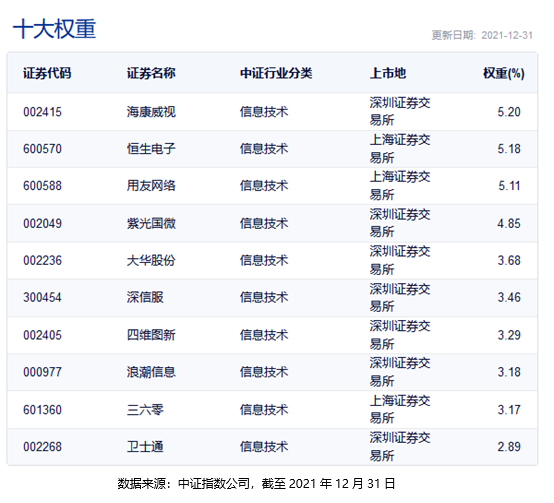Viewport: 554px width, 503px height.
Task: Select stock code 300454
Action: pyautogui.click(x=42, y=297)
